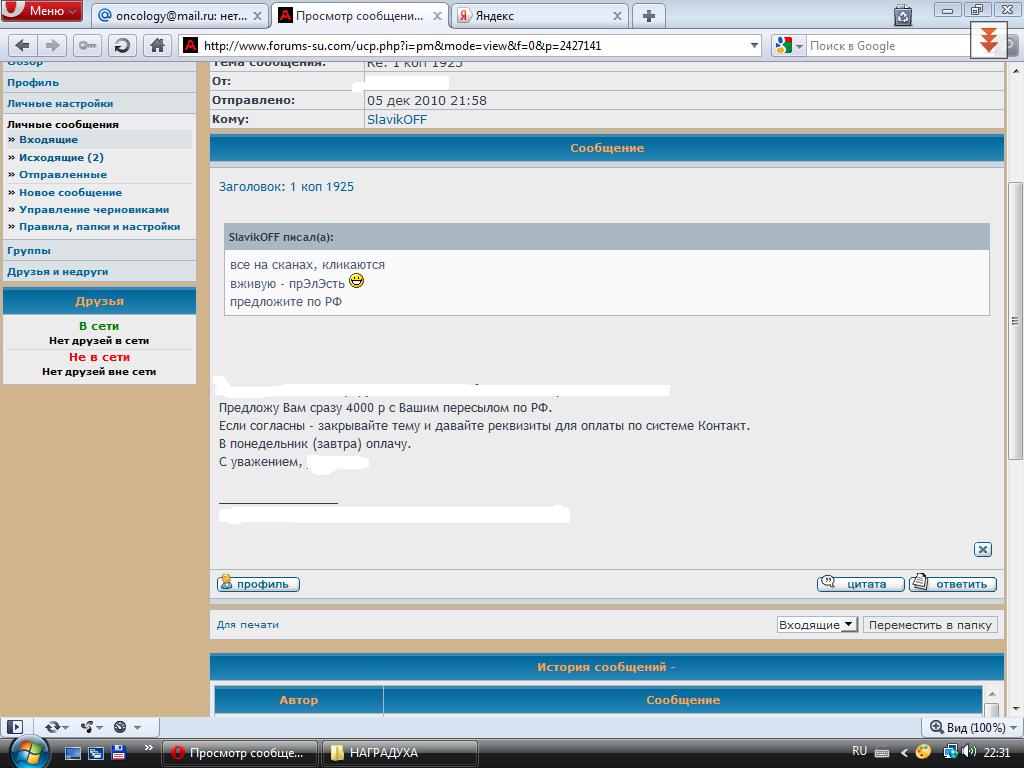Close the Просмотр сообщений tab

coord(437,16)
